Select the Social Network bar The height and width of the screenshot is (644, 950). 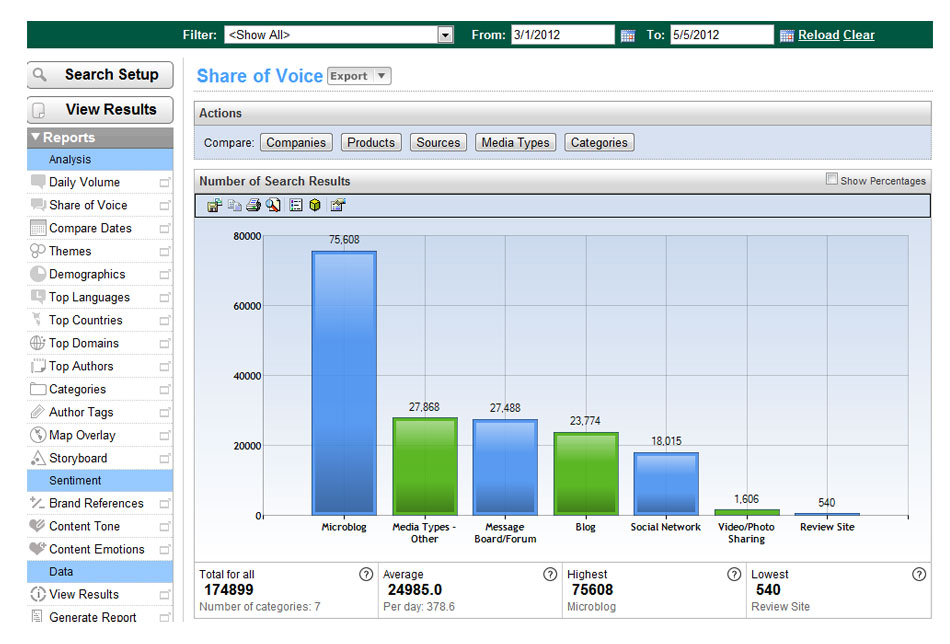coord(666,484)
